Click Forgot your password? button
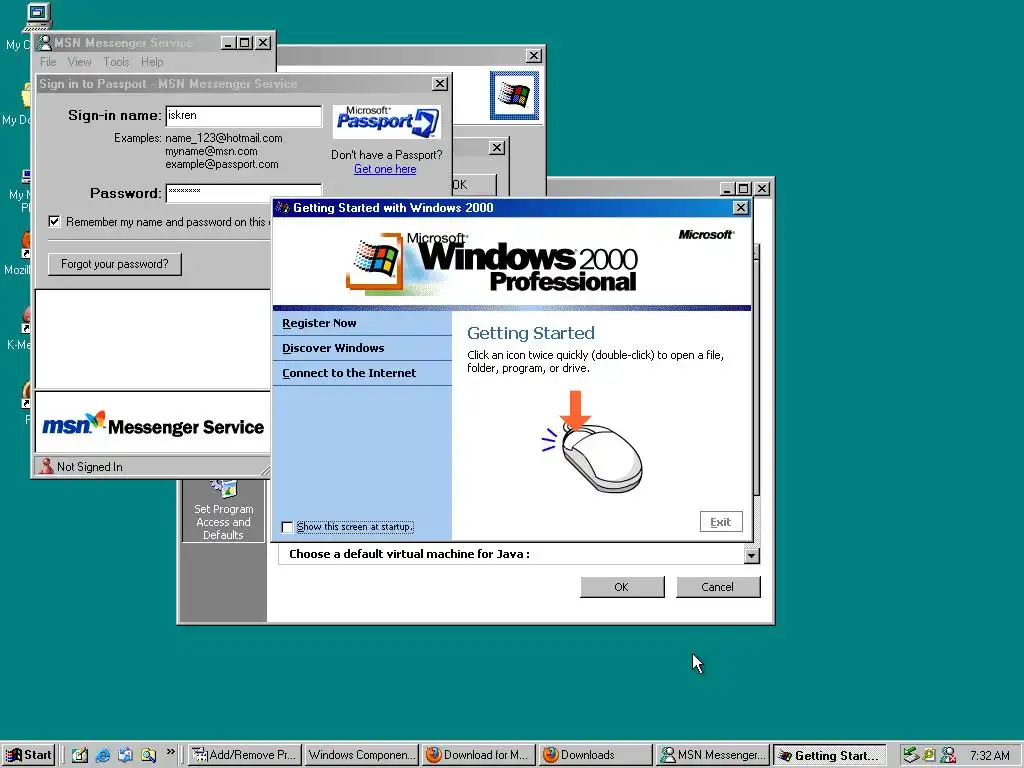The image size is (1024, 768). click(115, 264)
